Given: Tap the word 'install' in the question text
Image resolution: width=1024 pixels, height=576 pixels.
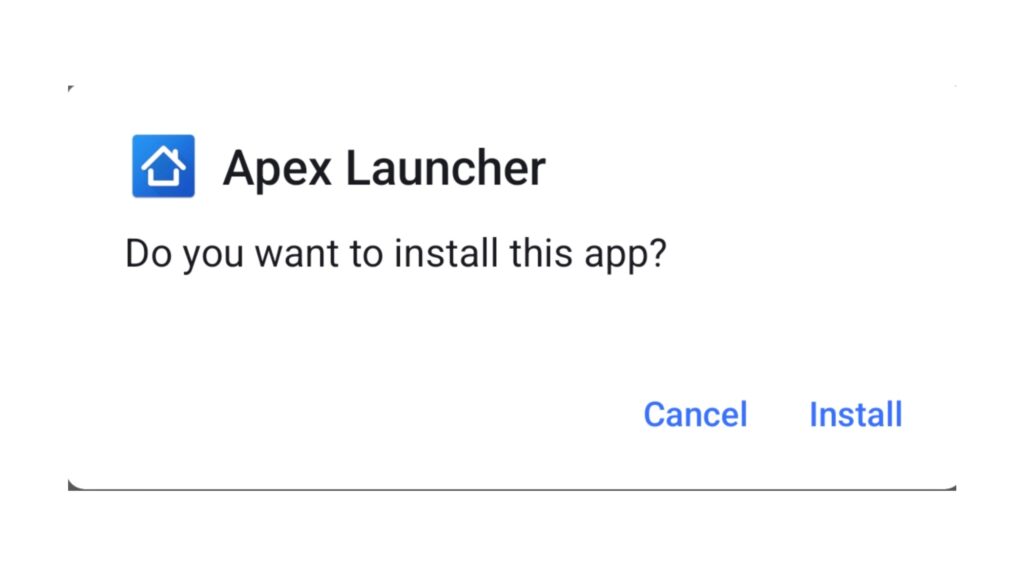Looking at the screenshot, I should click(x=446, y=253).
